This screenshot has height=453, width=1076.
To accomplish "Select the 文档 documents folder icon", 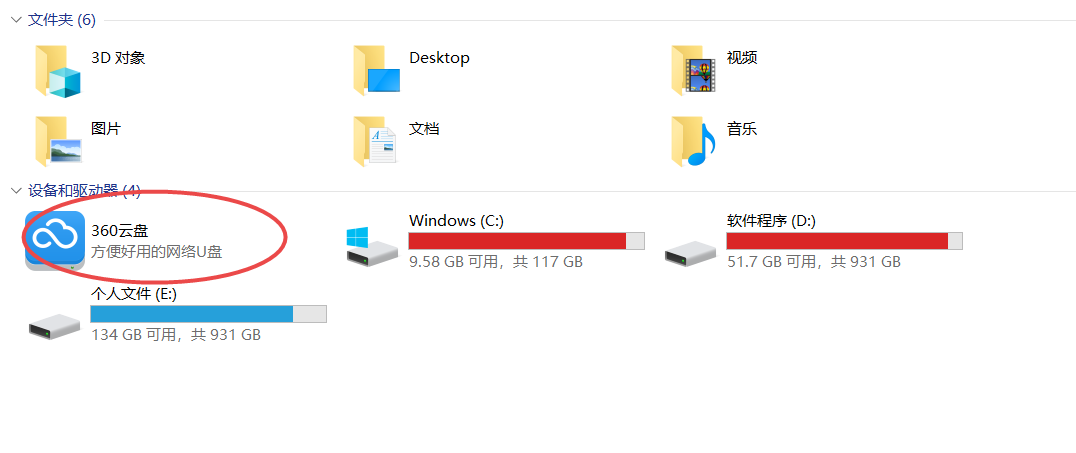I will (x=375, y=141).
